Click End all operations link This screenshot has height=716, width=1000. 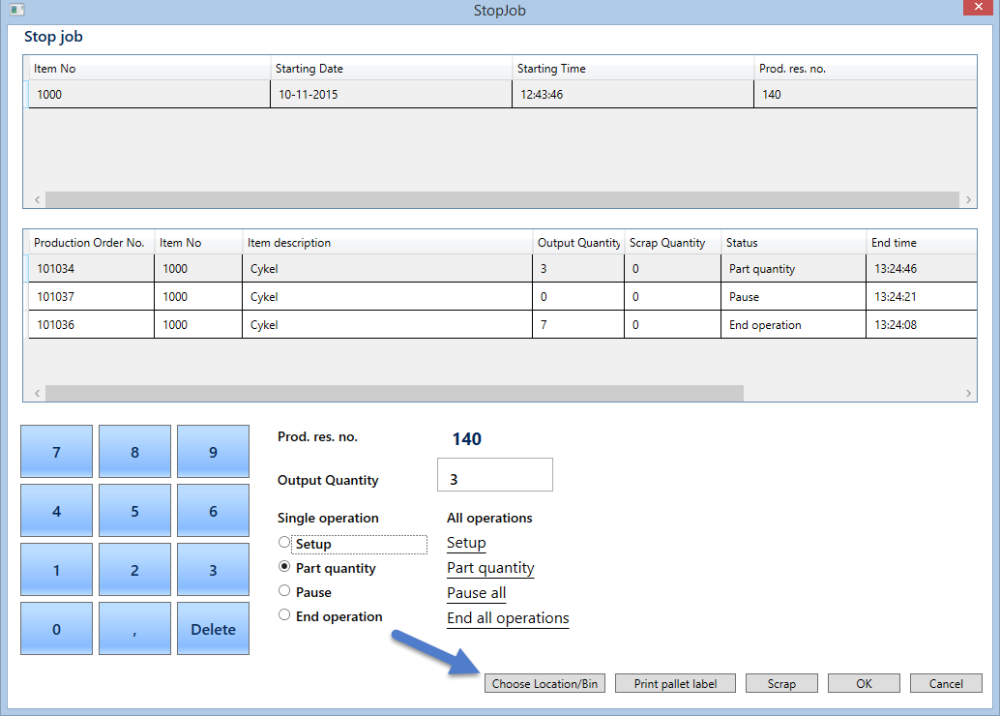pos(508,618)
